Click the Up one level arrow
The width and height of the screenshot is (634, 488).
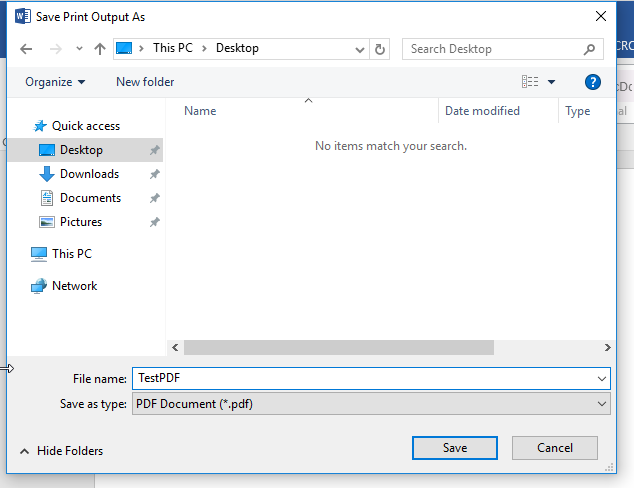click(x=99, y=49)
